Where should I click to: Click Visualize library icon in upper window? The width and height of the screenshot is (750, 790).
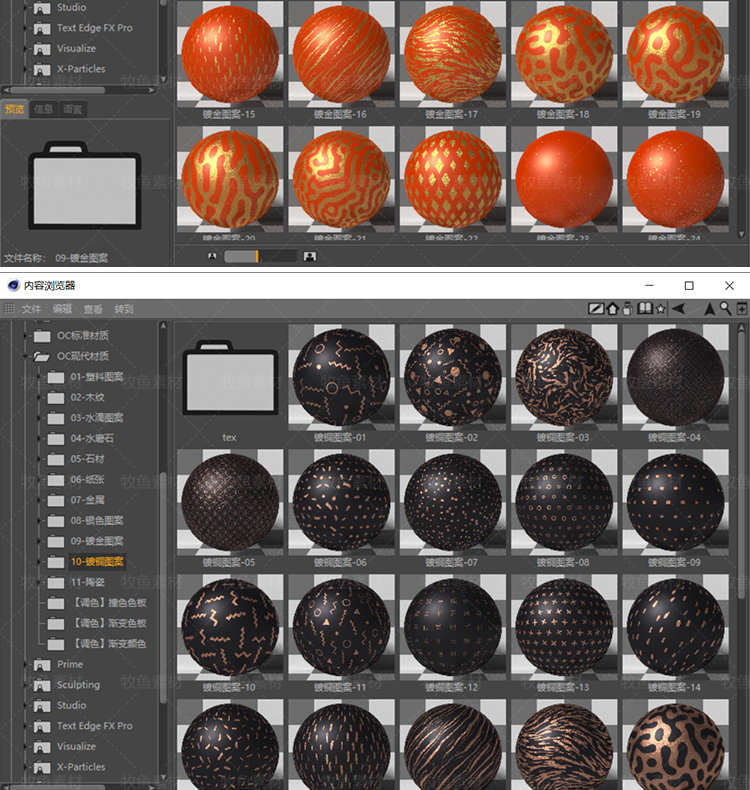42,49
